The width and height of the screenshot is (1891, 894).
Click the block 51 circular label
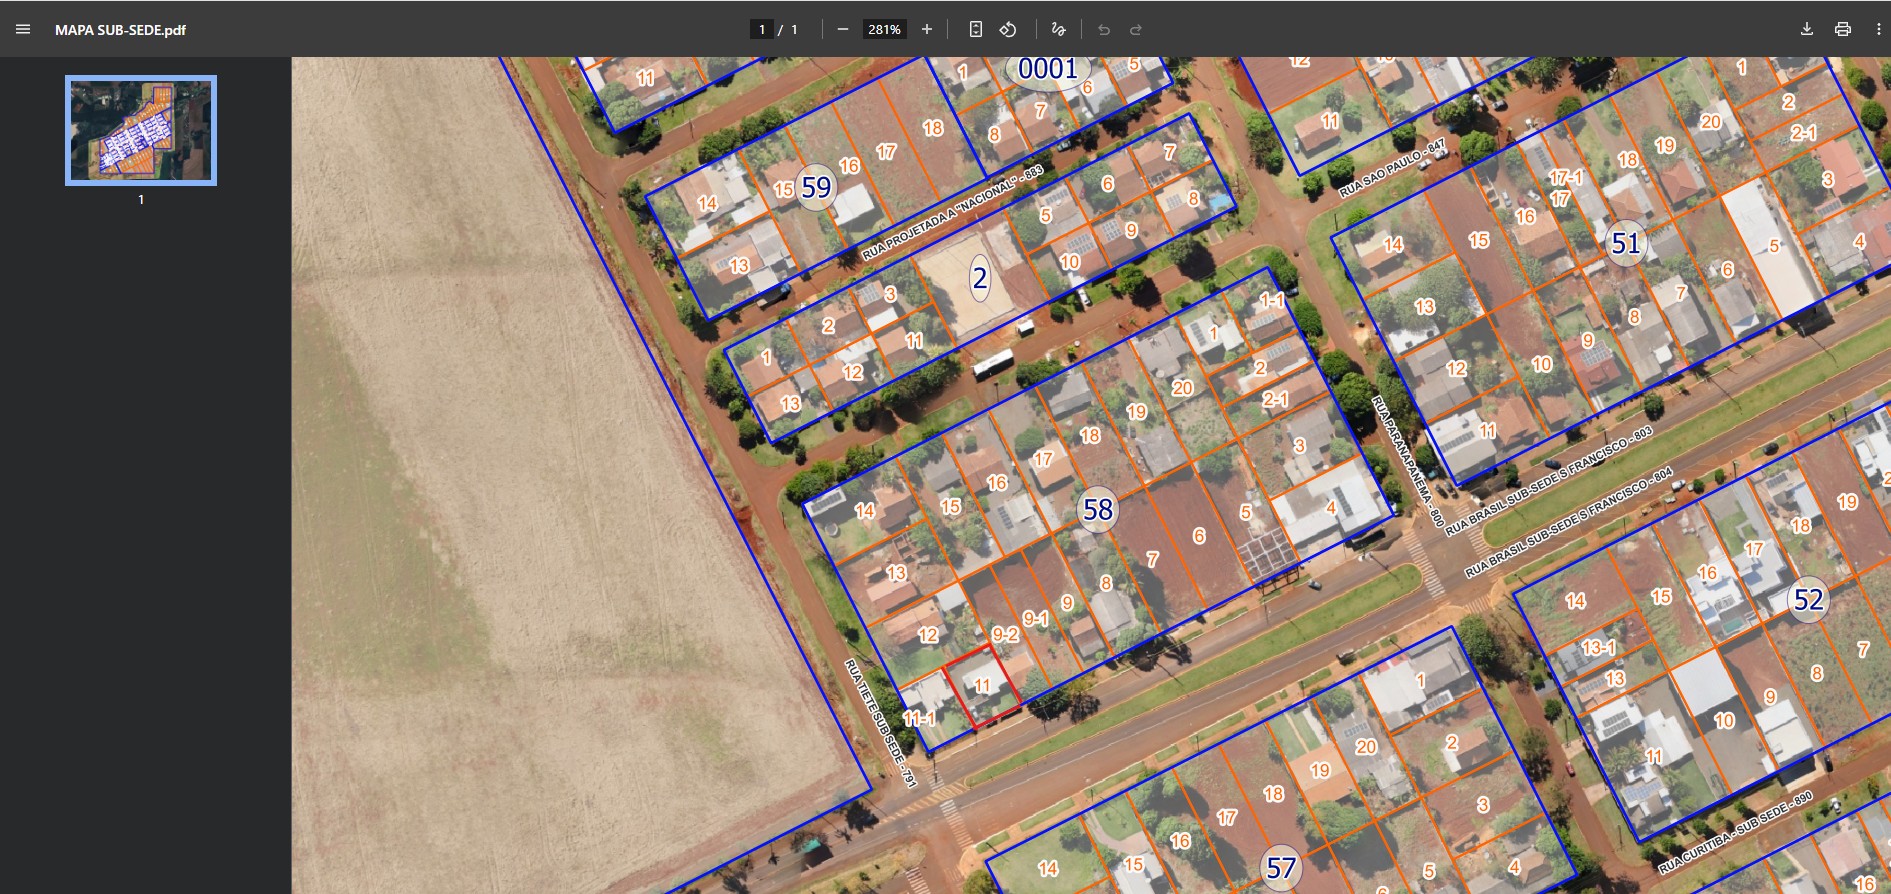pyautogui.click(x=1625, y=243)
